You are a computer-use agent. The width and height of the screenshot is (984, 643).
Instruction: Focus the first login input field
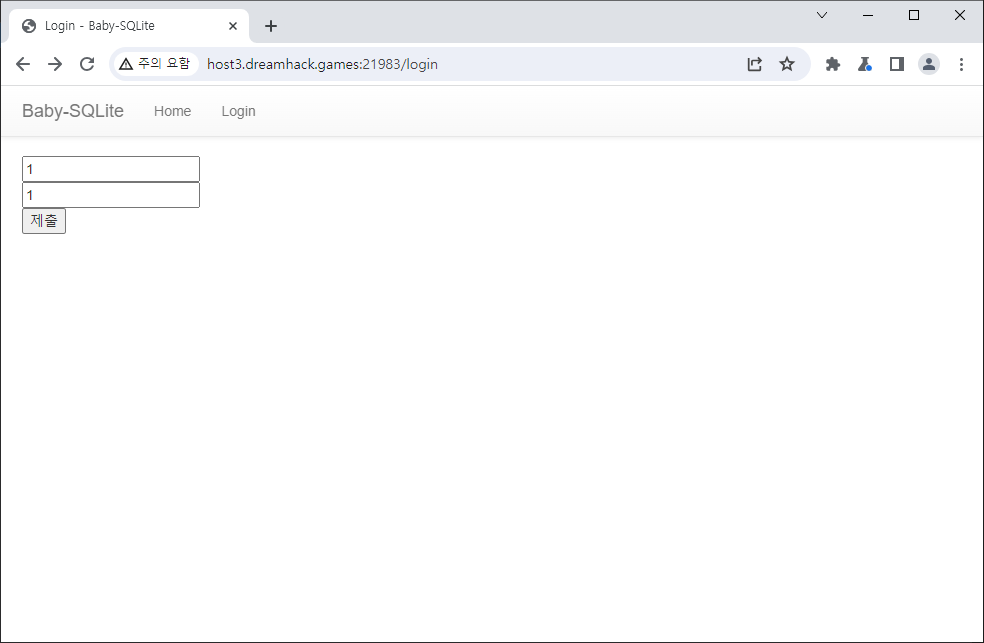pos(111,169)
